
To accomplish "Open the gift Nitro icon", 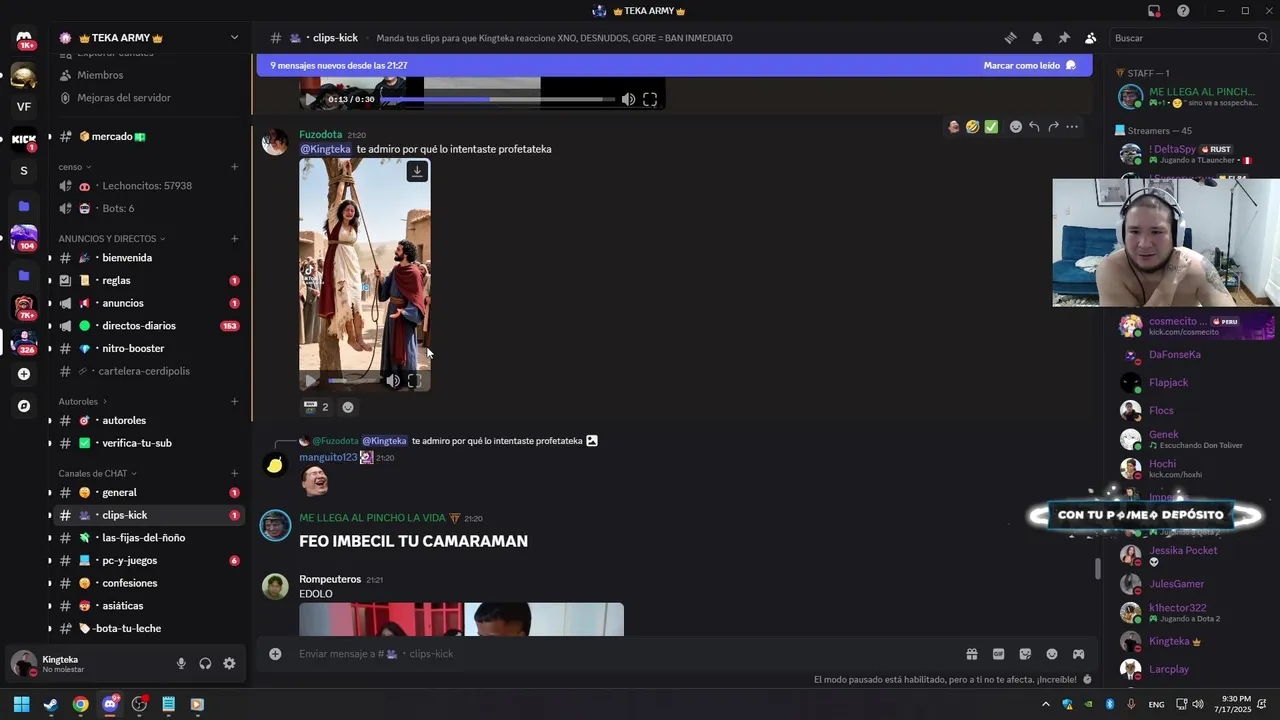I will pos(971,654).
